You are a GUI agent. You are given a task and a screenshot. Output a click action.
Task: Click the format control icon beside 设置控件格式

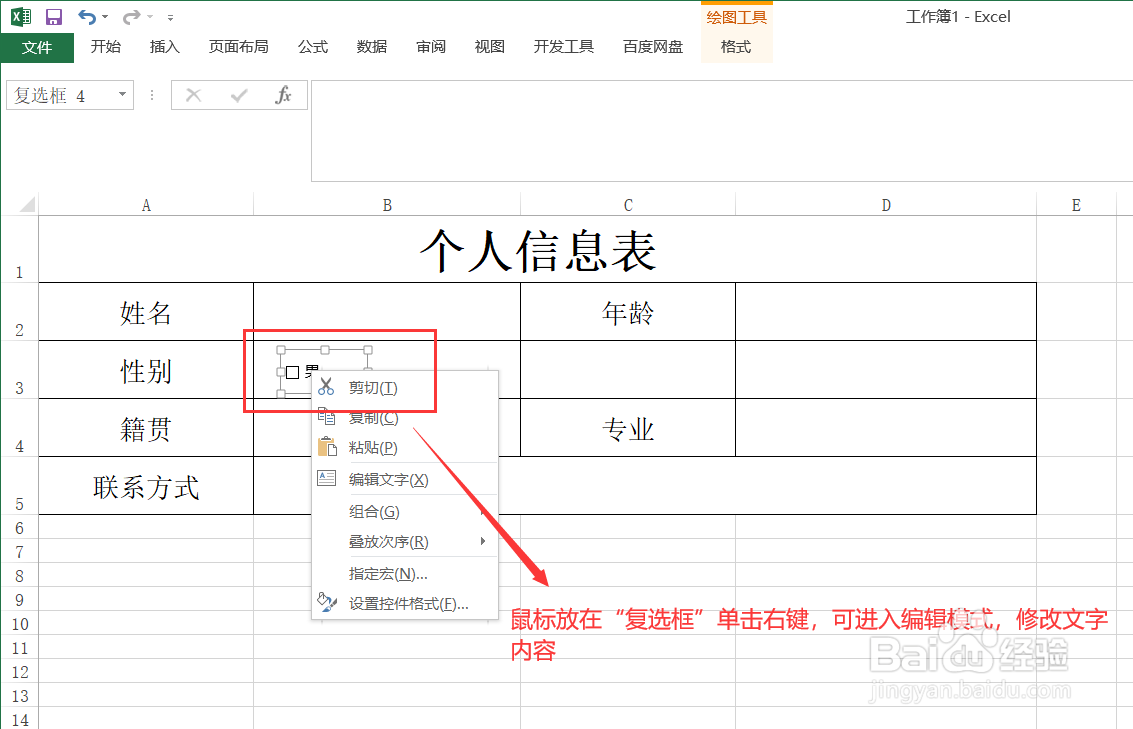pyautogui.click(x=327, y=602)
